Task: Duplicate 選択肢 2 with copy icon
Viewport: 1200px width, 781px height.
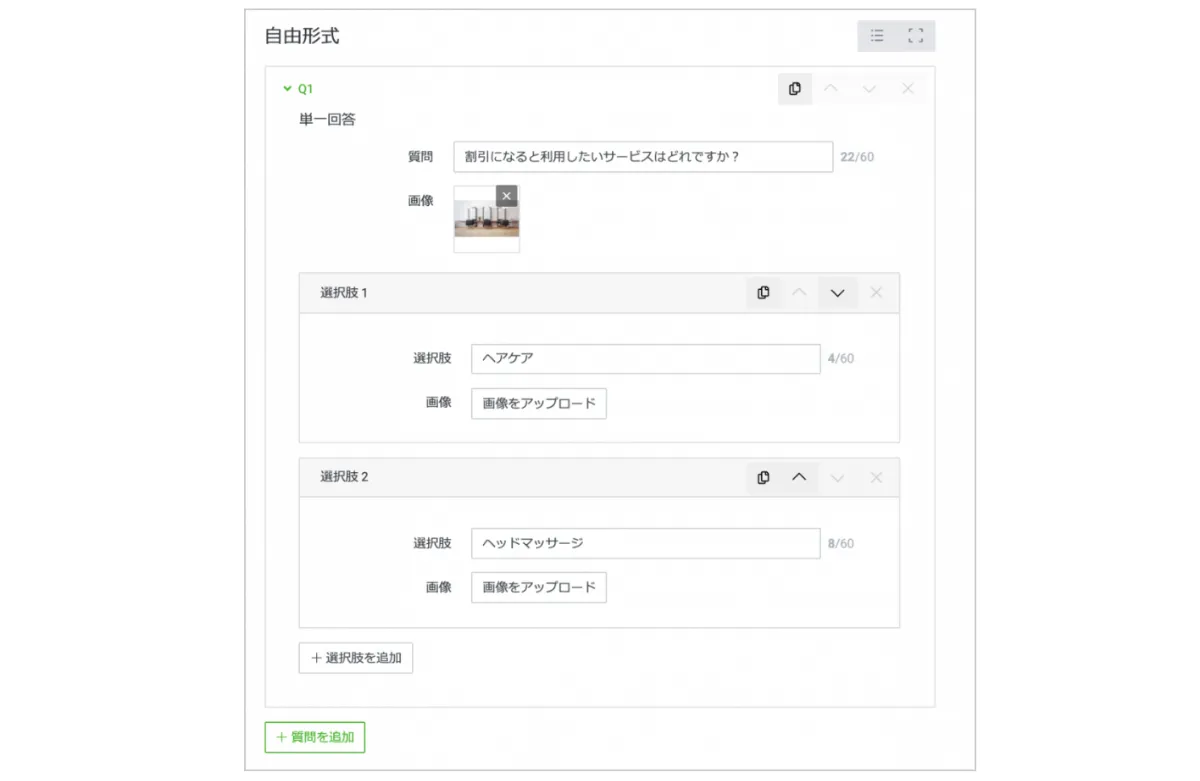Action: click(764, 477)
